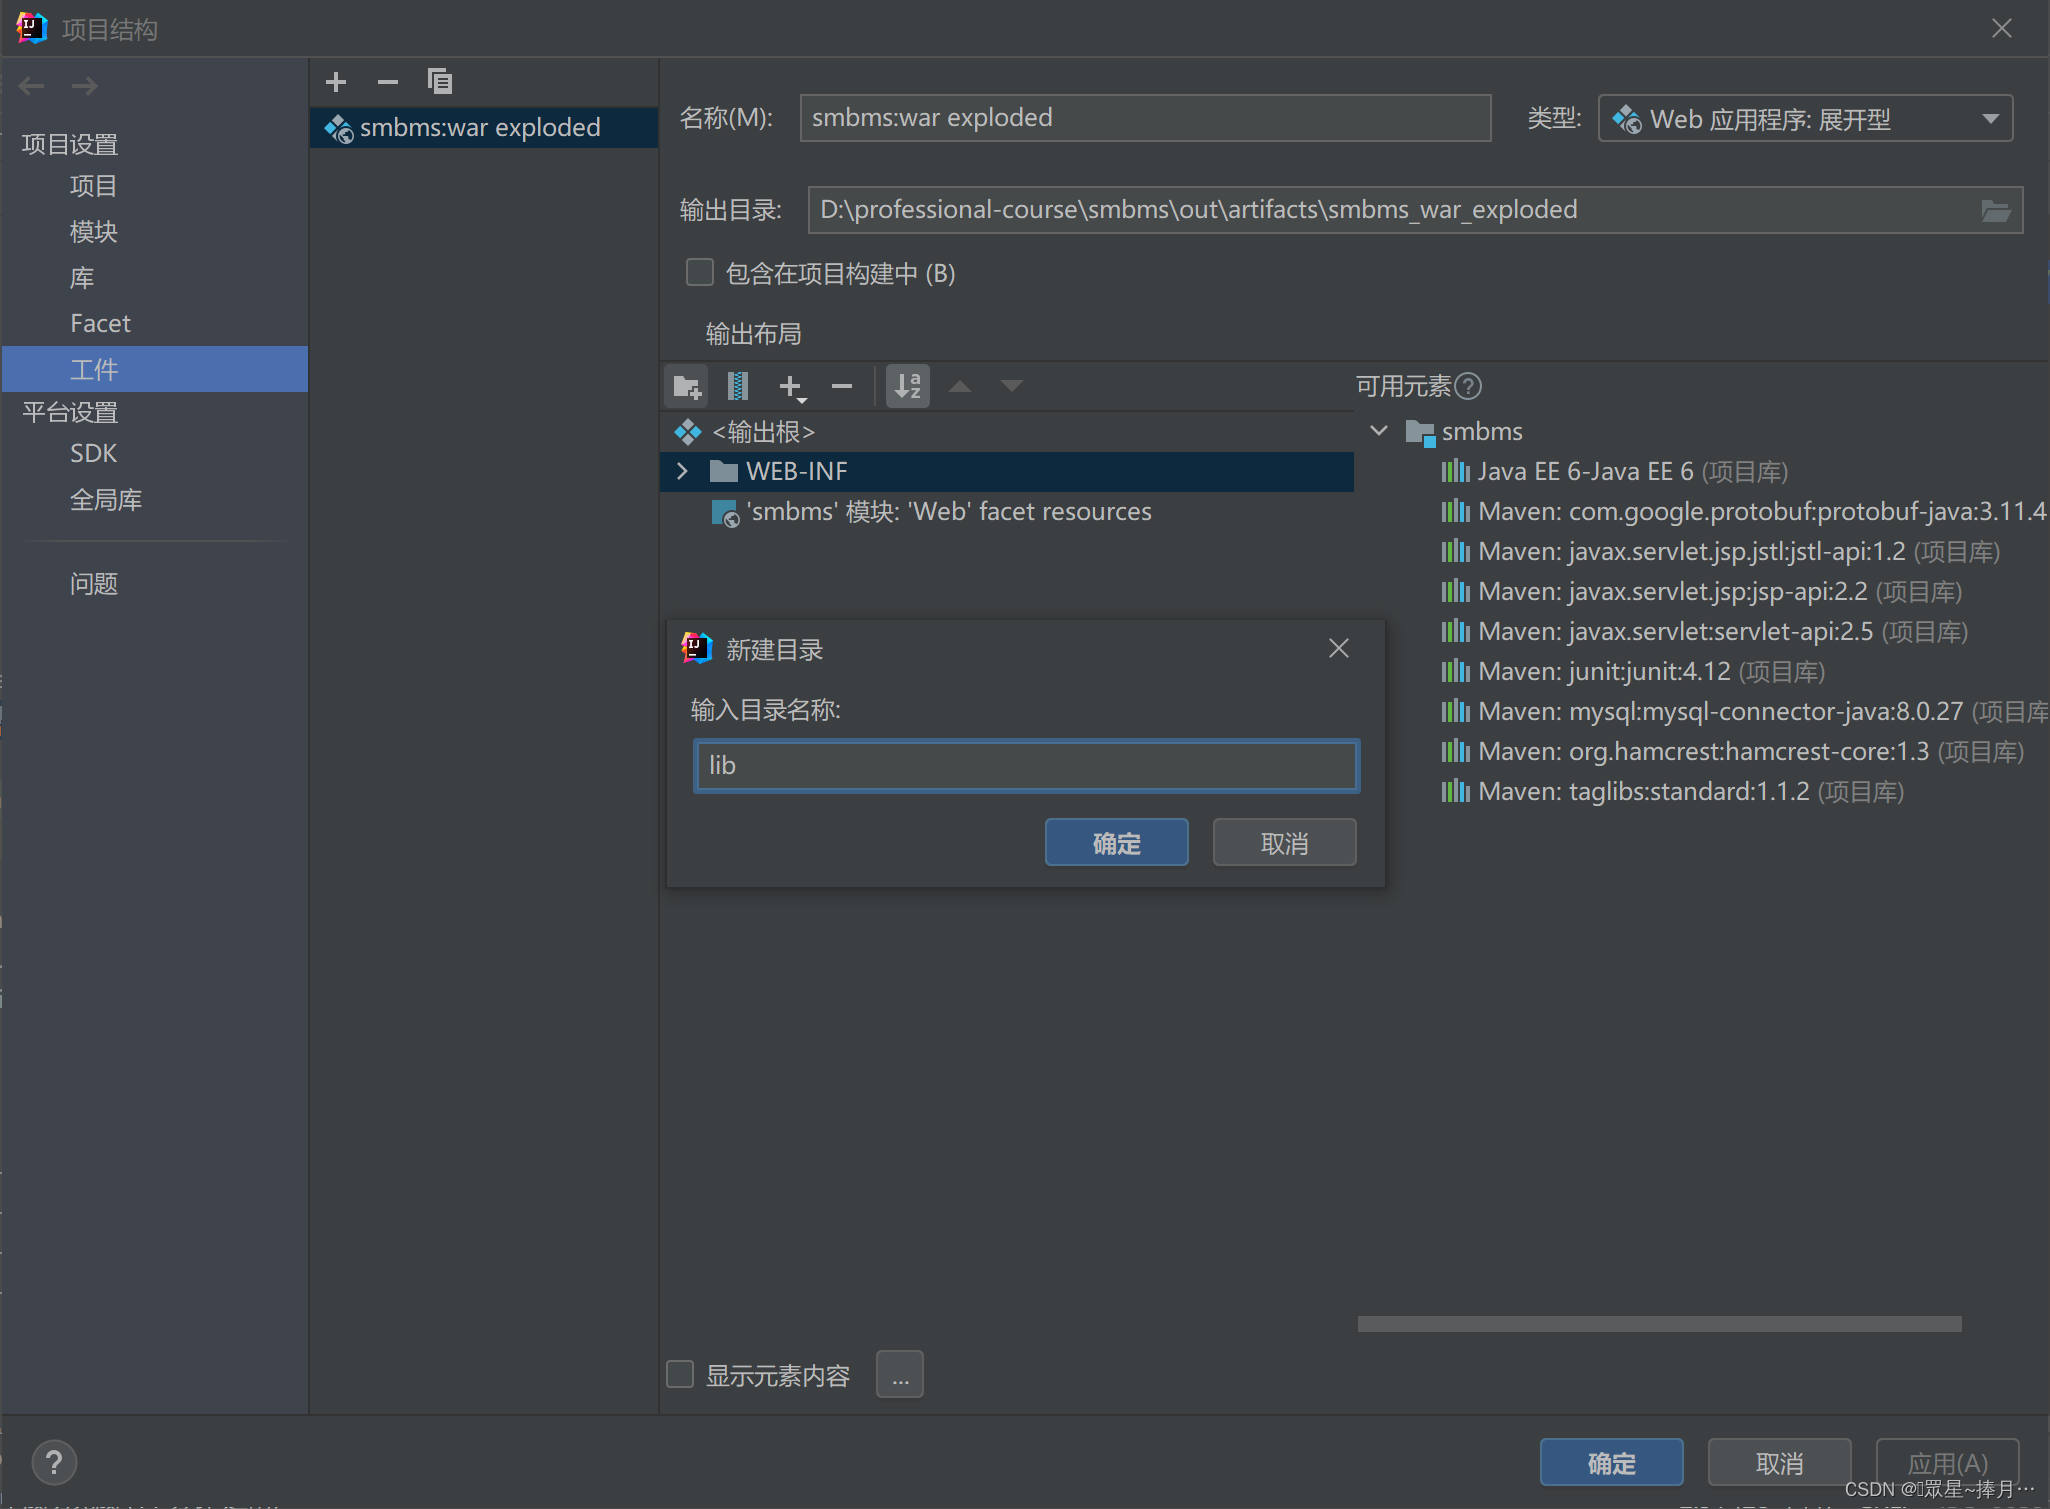Navigate back with the left arrow
The image size is (2050, 1509).
pyautogui.click(x=32, y=86)
